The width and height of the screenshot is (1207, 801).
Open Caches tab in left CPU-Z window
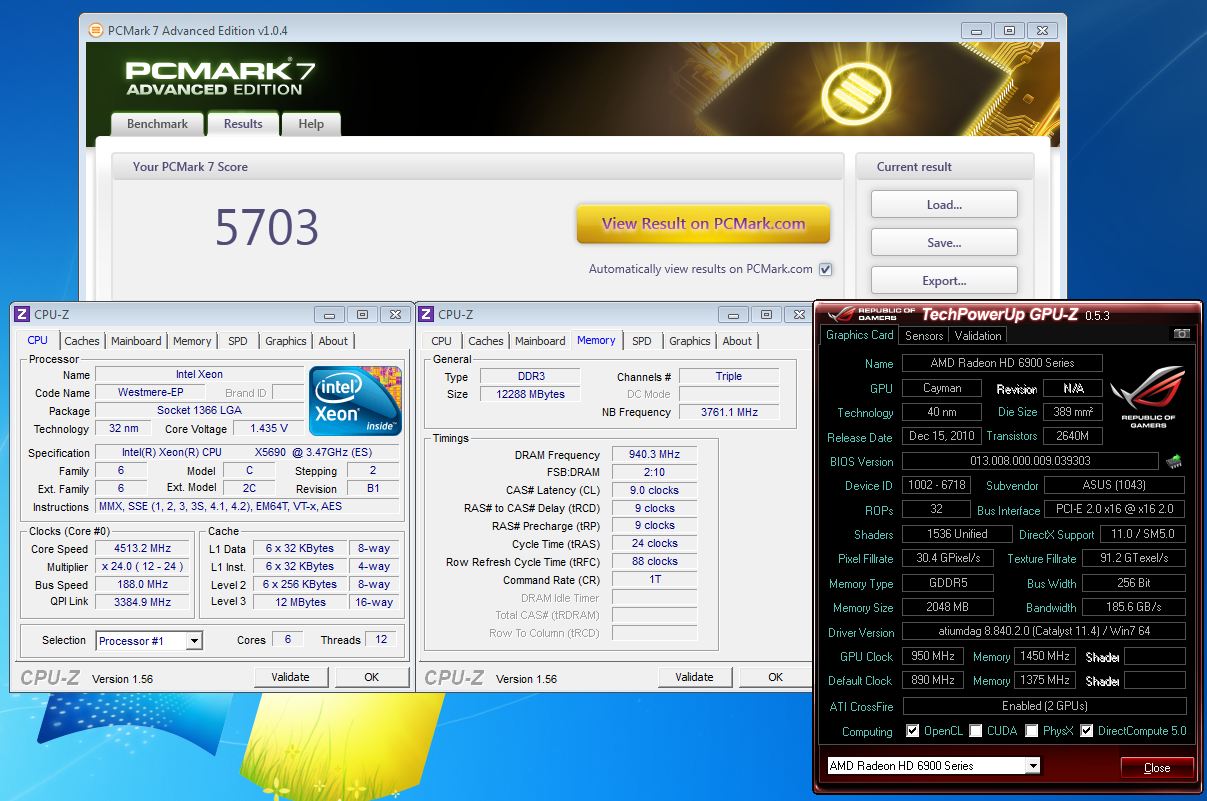82,341
